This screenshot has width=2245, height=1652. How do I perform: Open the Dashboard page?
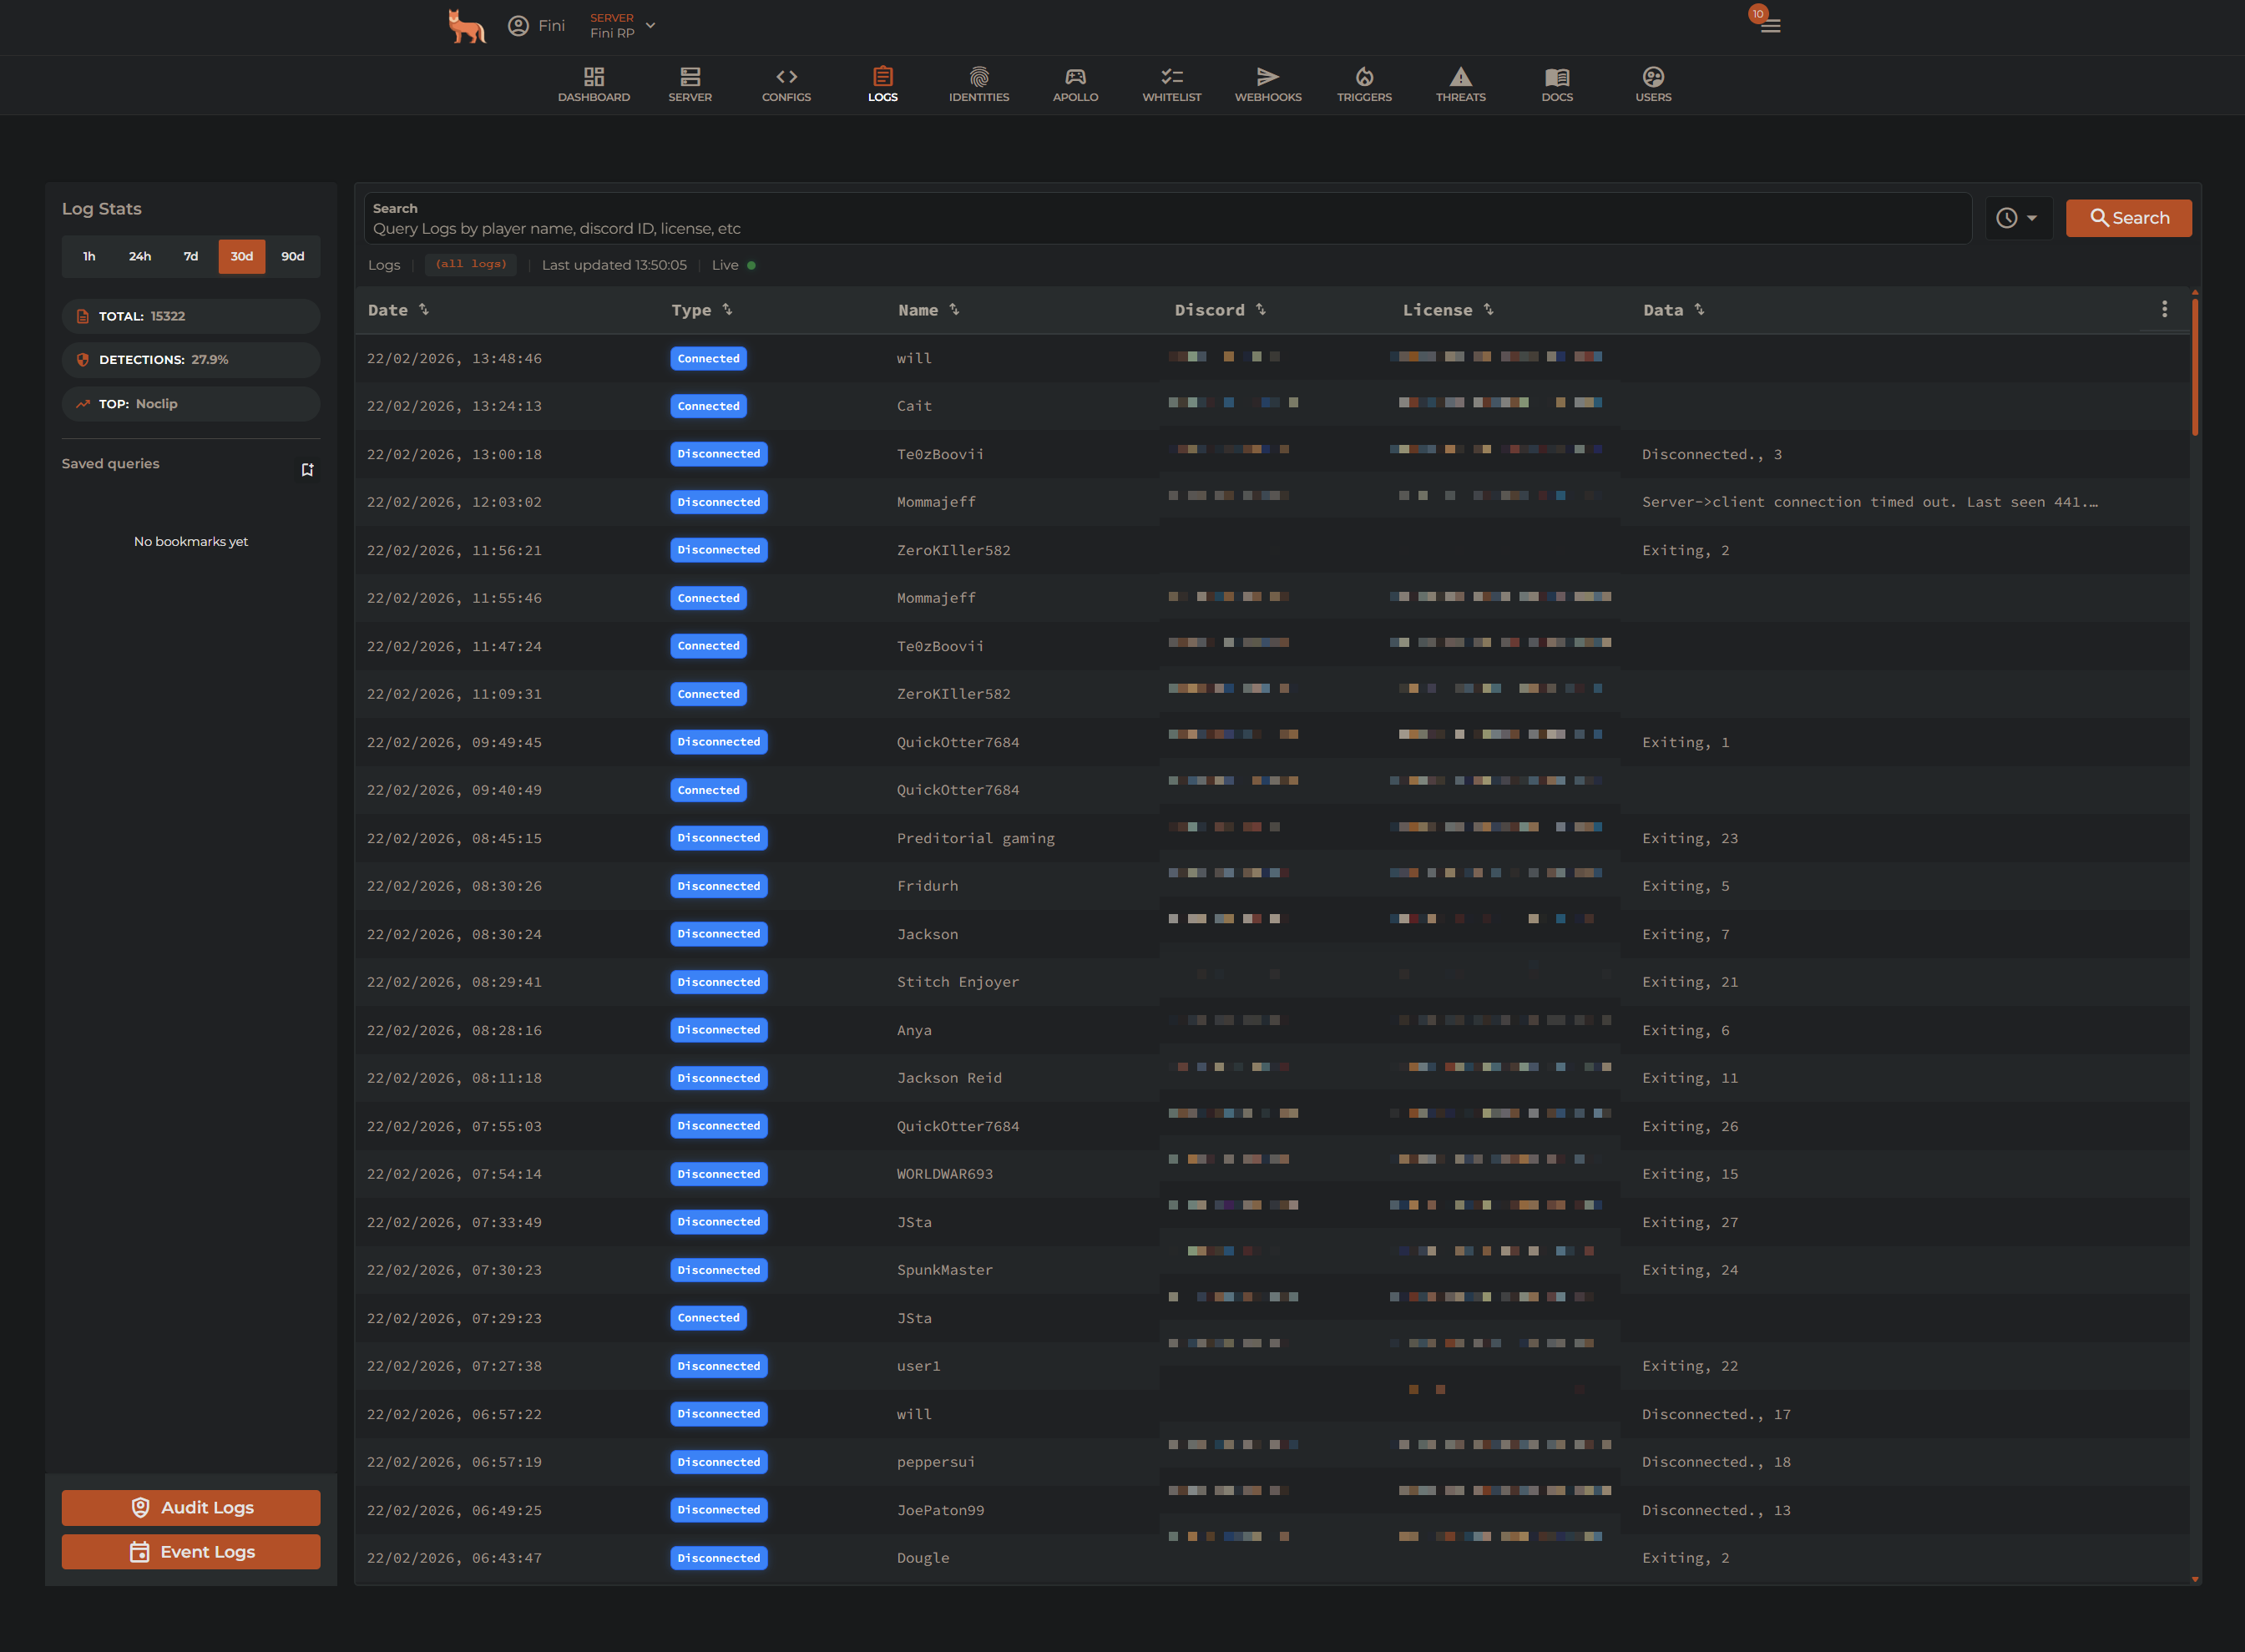pyautogui.click(x=594, y=85)
